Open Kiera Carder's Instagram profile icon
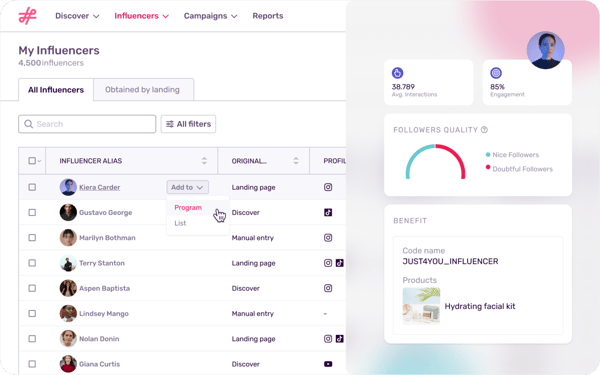 point(328,187)
